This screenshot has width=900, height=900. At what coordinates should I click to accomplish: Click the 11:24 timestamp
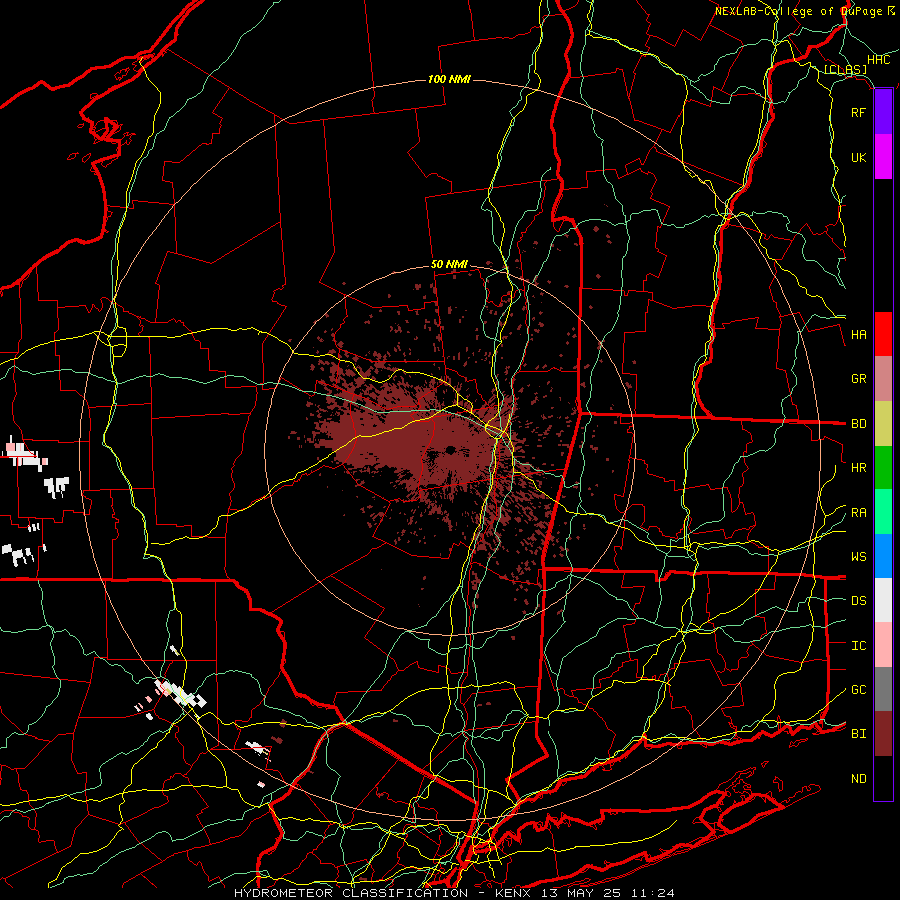[653, 893]
